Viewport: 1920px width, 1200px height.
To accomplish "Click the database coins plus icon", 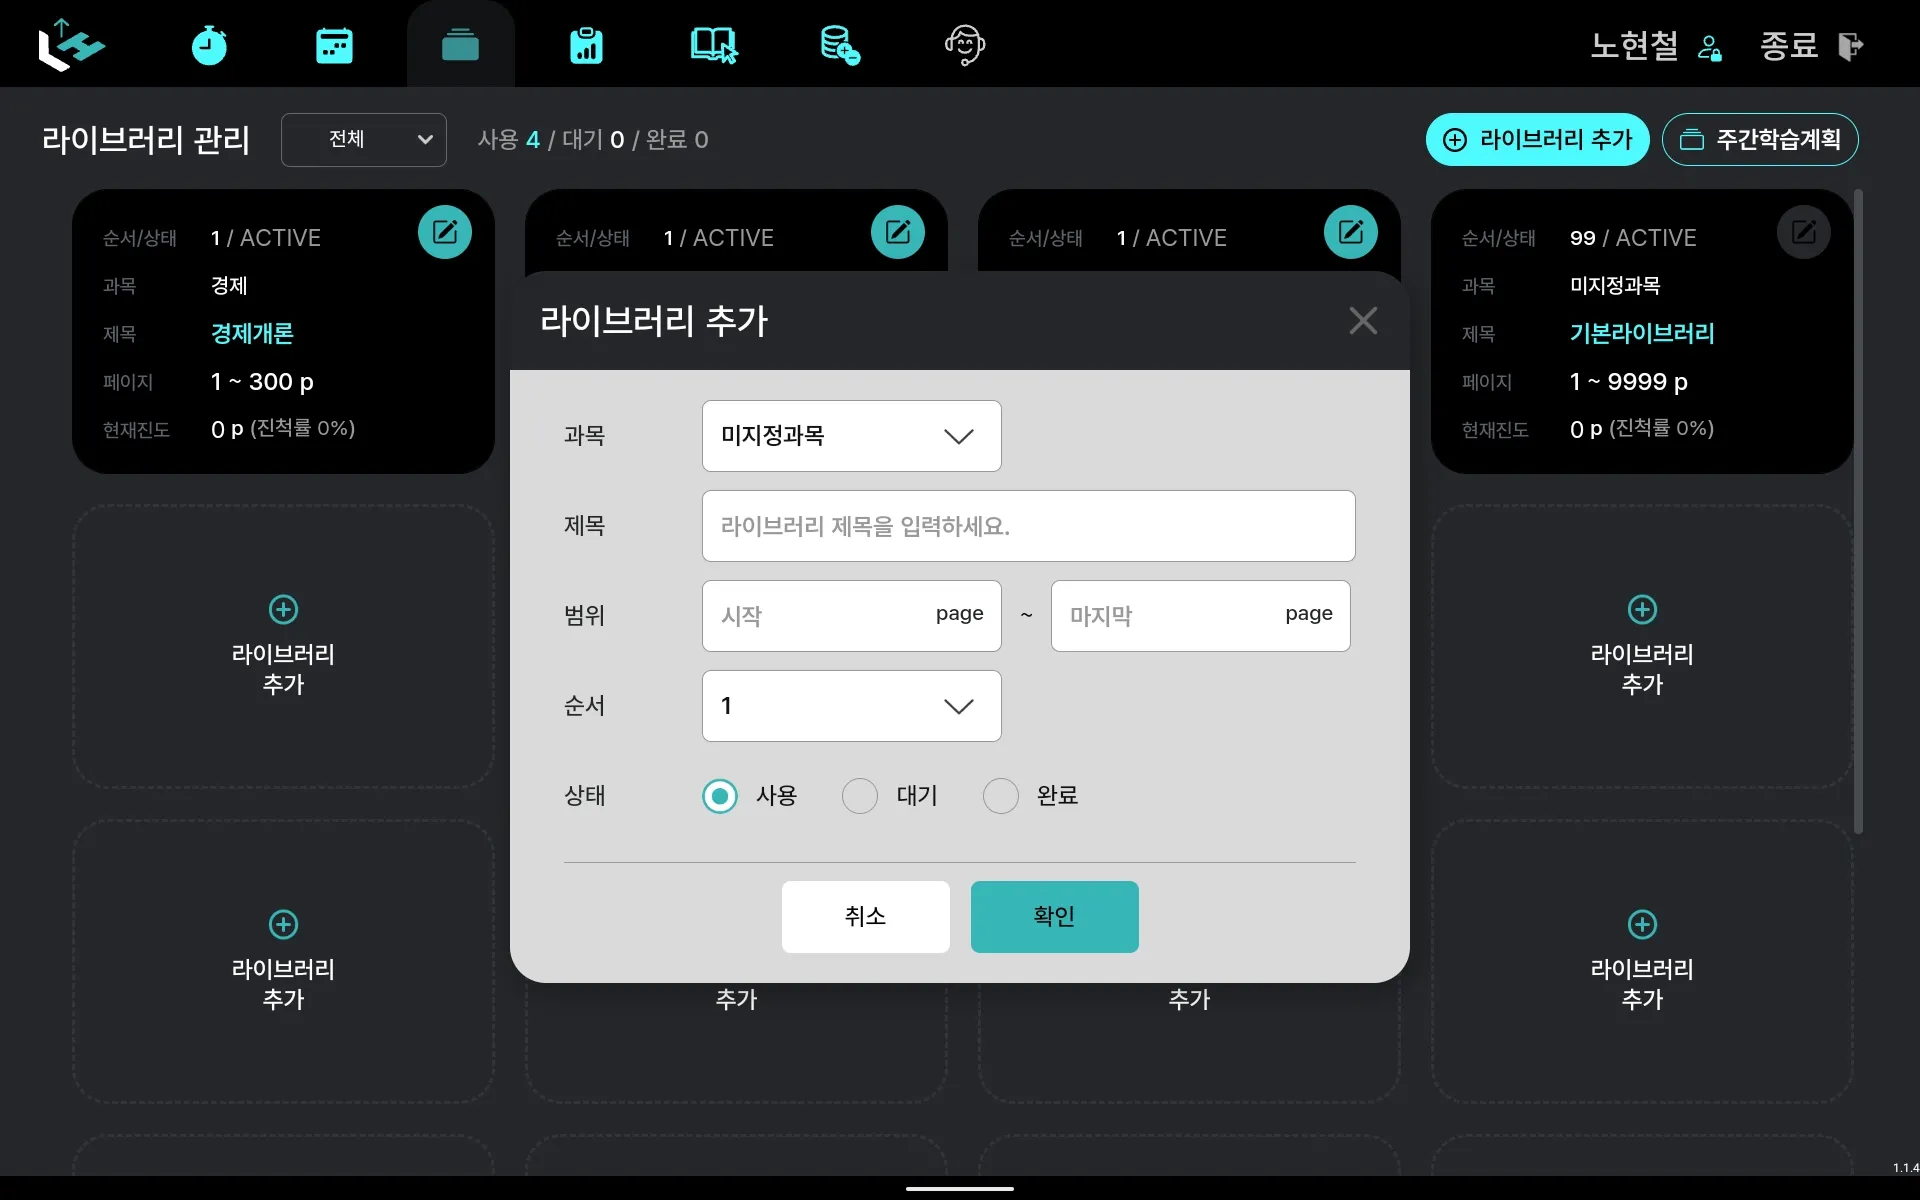I will pos(839,45).
